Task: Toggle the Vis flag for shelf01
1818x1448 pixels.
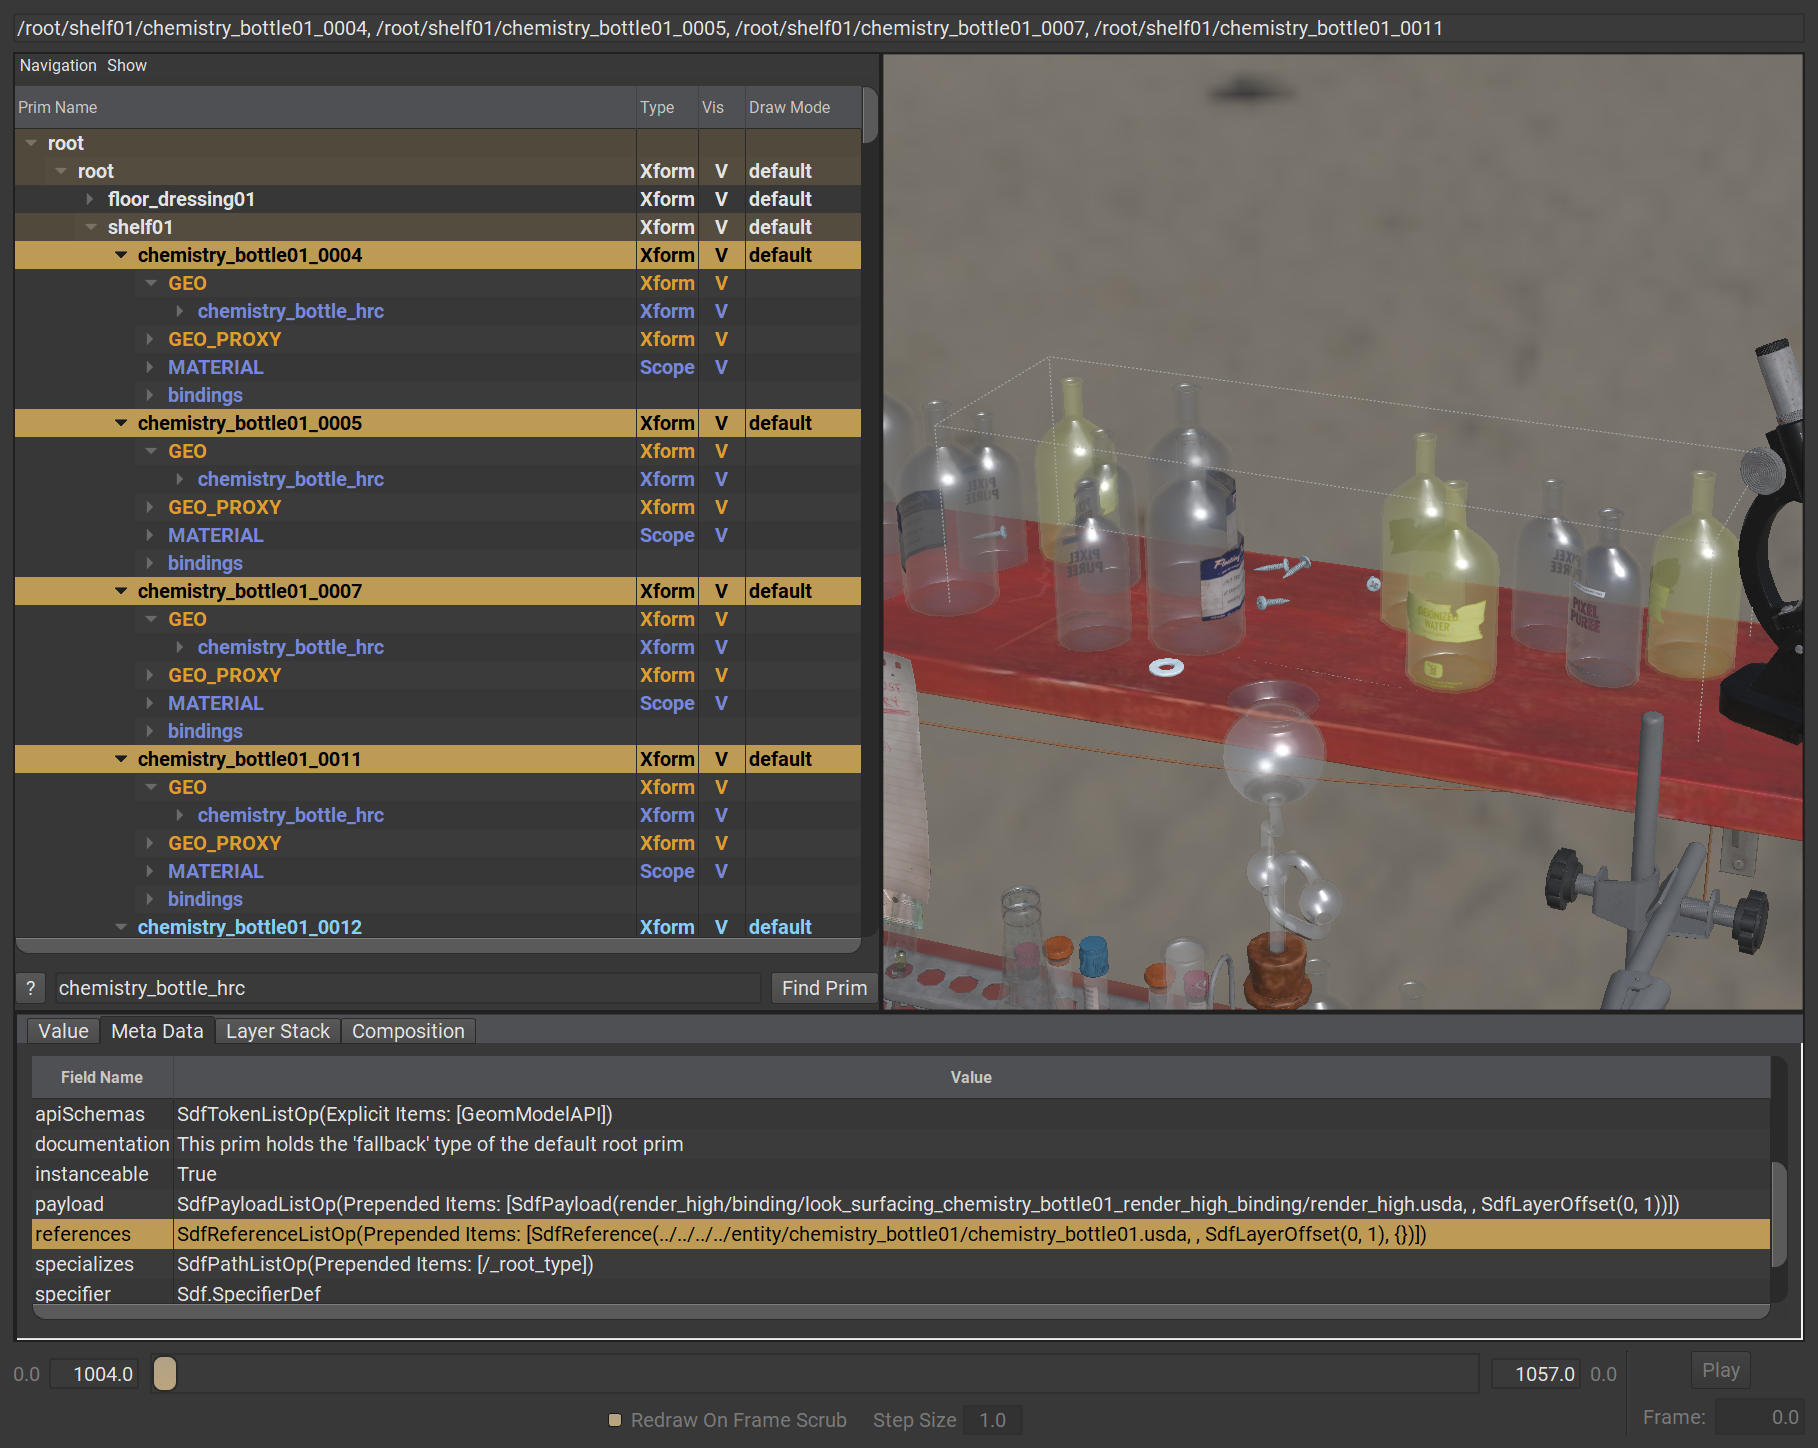Action: [x=720, y=227]
